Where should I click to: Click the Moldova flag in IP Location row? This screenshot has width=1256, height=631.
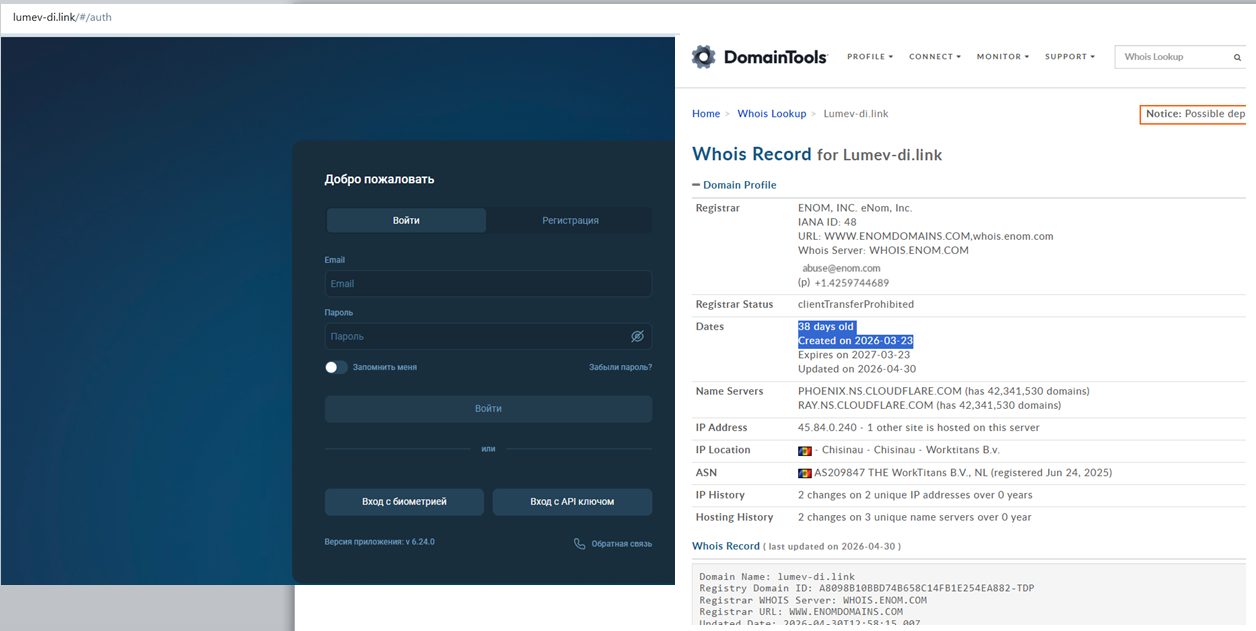click(804, 450)
